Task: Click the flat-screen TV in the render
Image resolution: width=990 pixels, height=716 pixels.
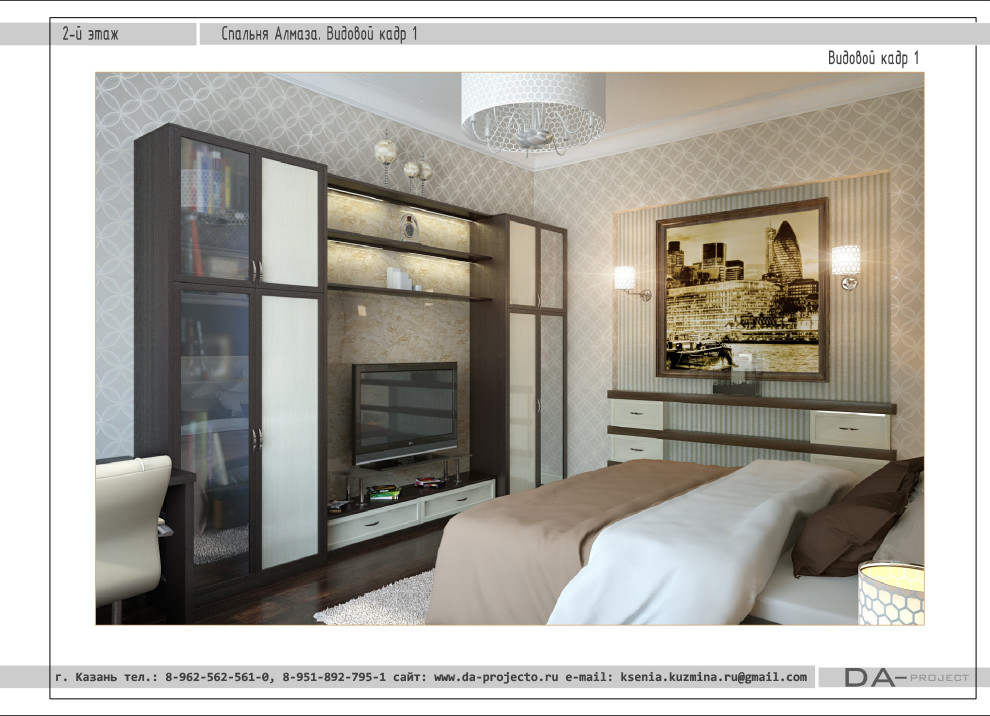Action: point(404,412)
